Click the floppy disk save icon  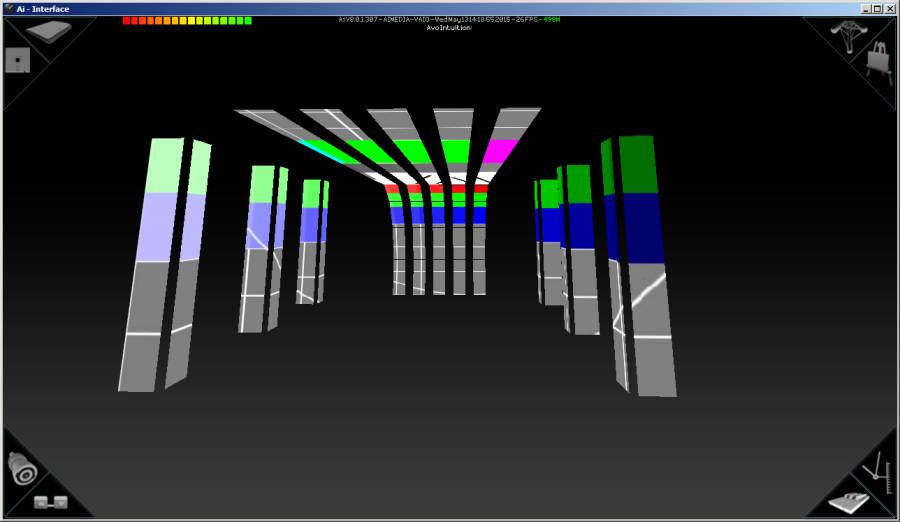coord(18,60)
